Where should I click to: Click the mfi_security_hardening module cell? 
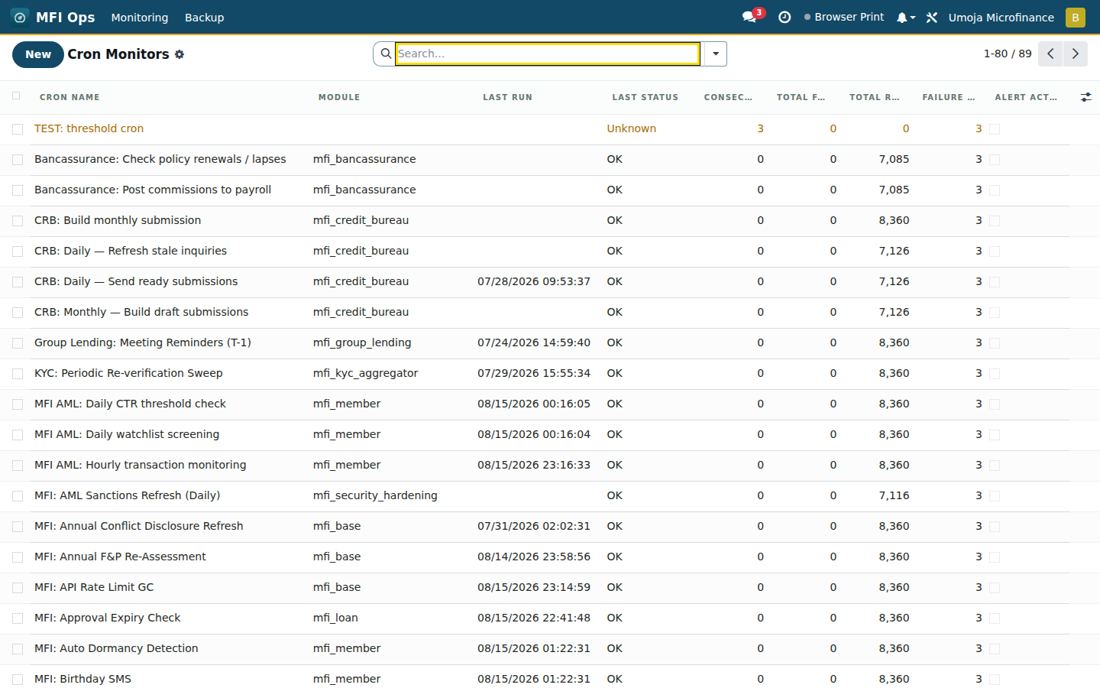click(375, 495)
